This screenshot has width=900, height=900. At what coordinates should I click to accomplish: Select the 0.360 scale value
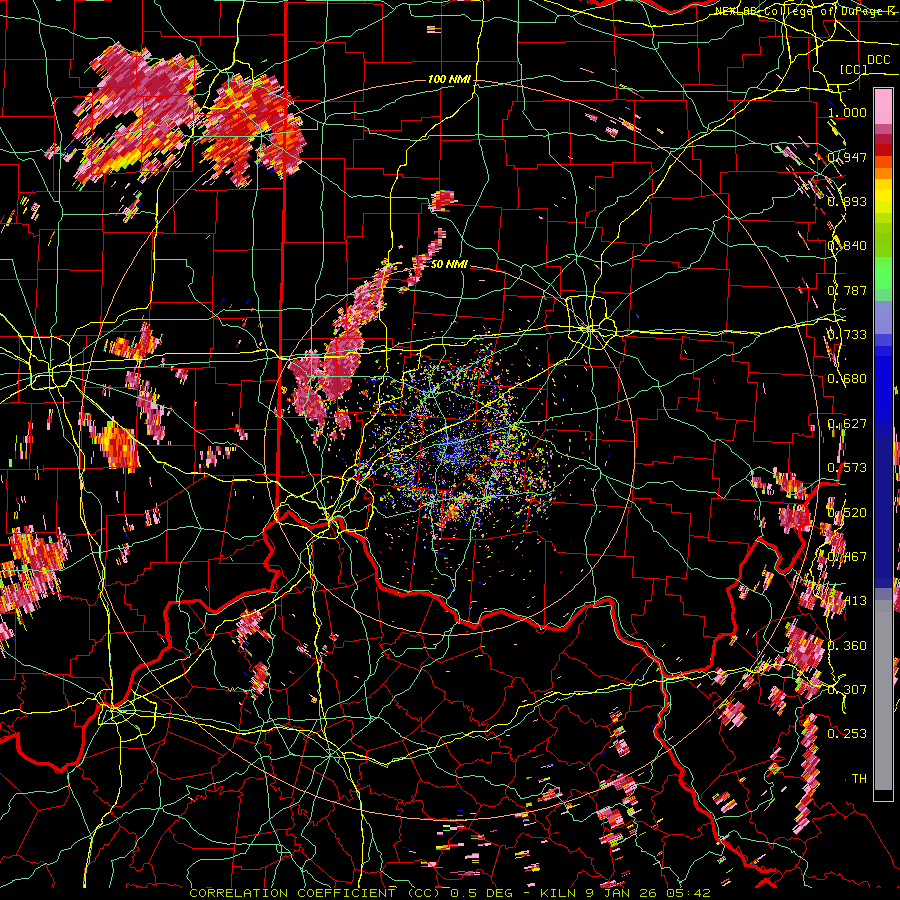pyautogui.click(x=847, y=646)
